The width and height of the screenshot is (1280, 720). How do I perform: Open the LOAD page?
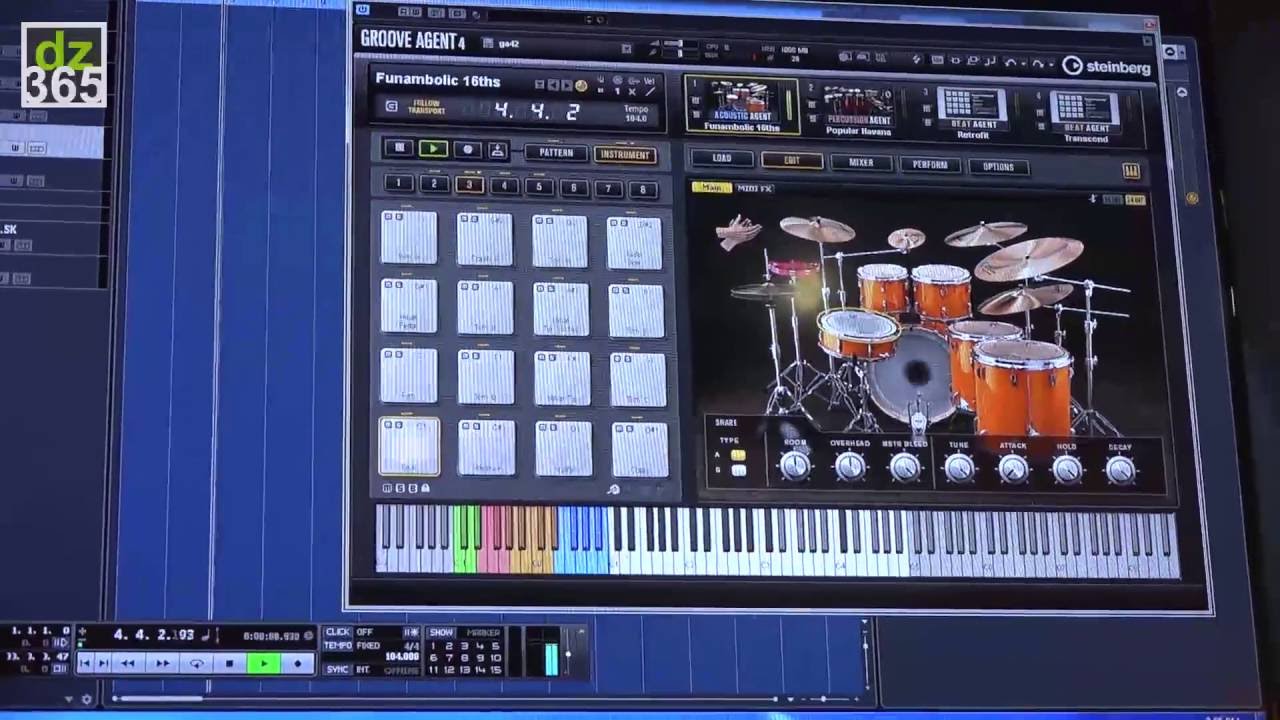point(722,158)
